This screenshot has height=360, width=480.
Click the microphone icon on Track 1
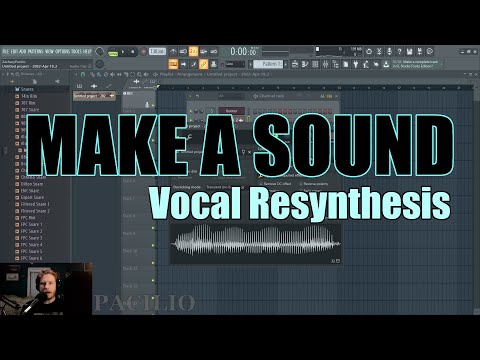pyautogui.click(x=147, y=105)
